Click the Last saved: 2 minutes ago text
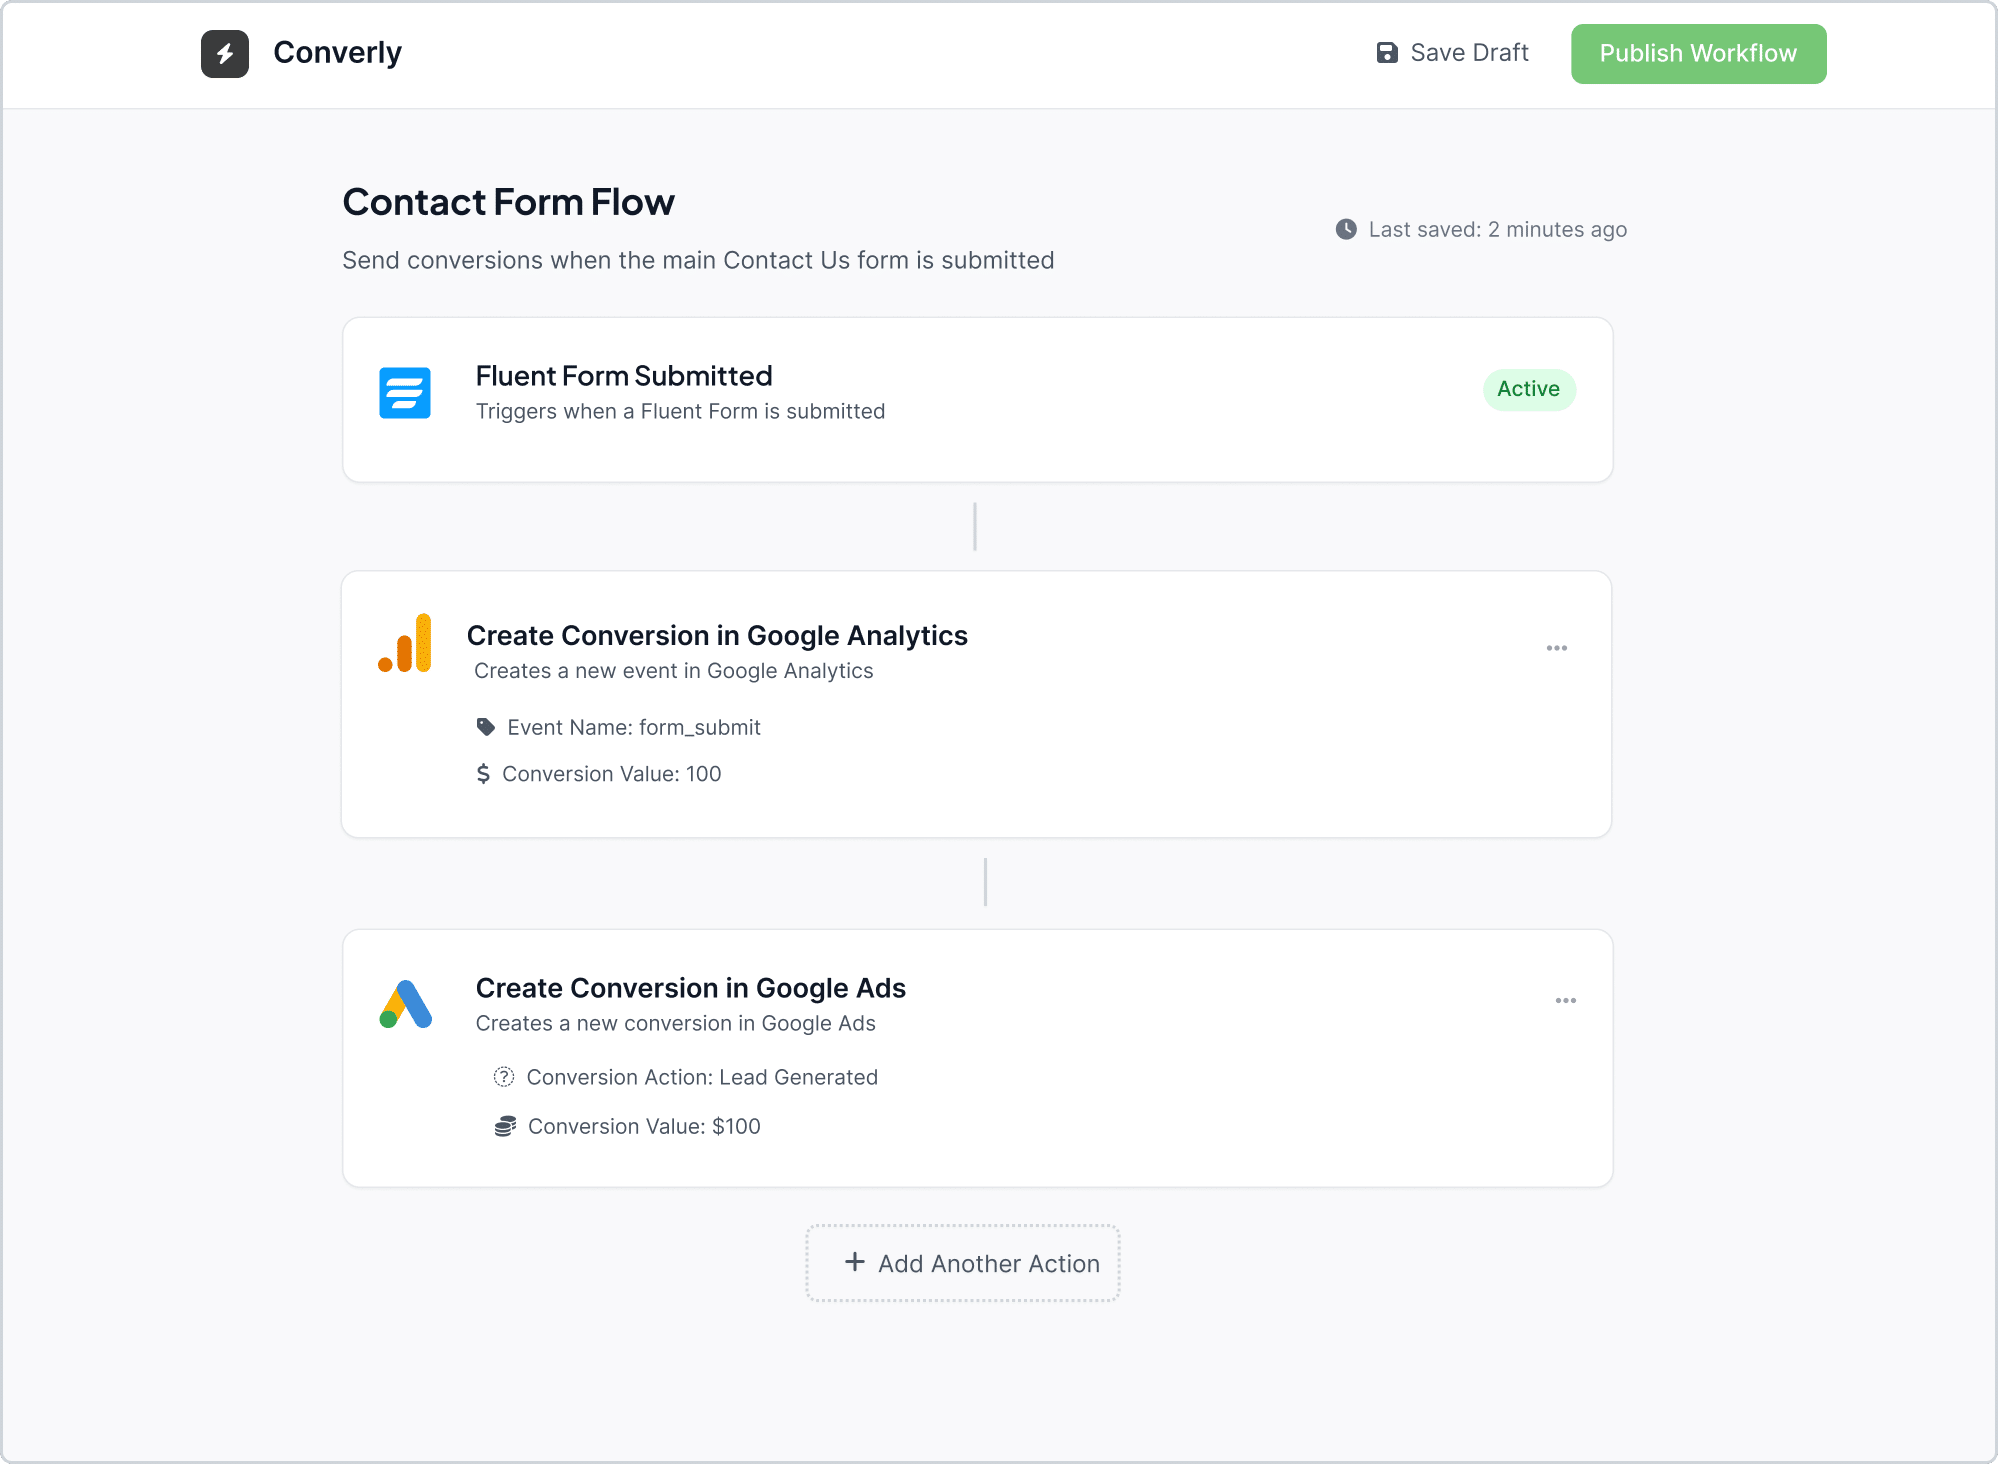This screenshot has height=1464, width=1998. click(x=1497, y=229)
